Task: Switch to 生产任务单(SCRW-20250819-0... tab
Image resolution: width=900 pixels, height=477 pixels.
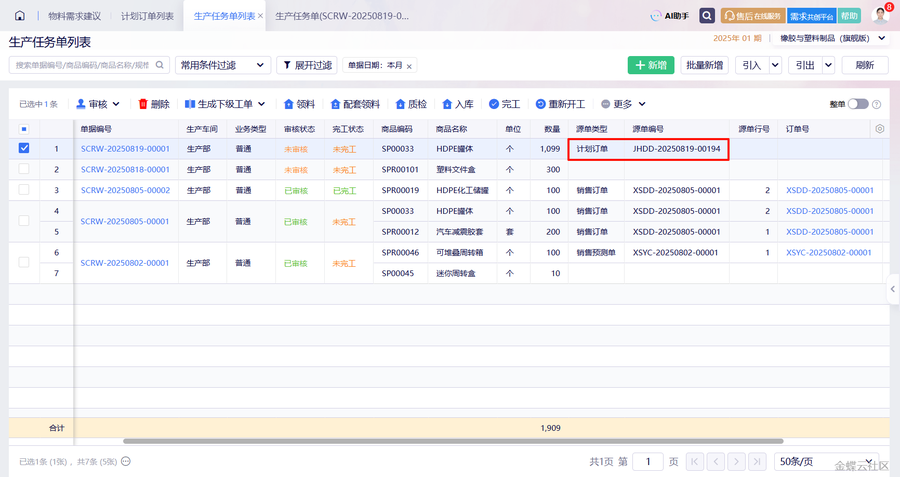Action: tap(342, 16)
